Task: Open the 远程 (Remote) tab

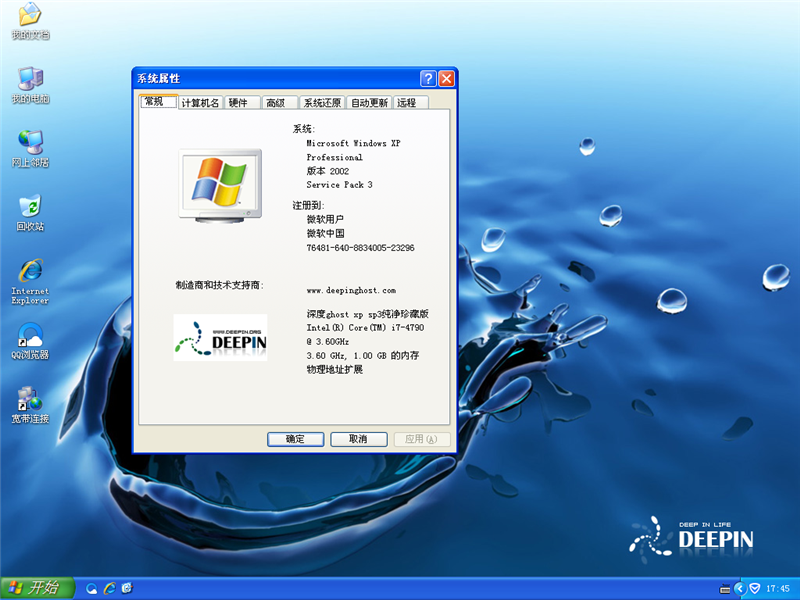Action: [x=407, y=103]
